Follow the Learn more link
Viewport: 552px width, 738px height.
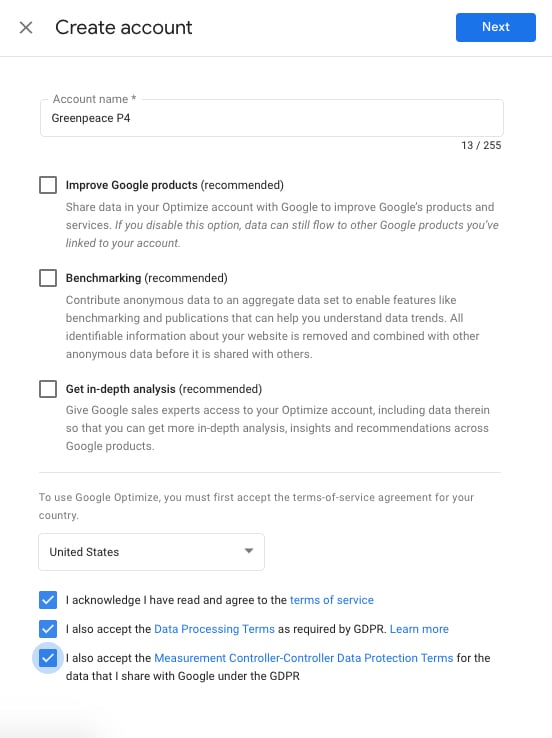pos(419,629)
